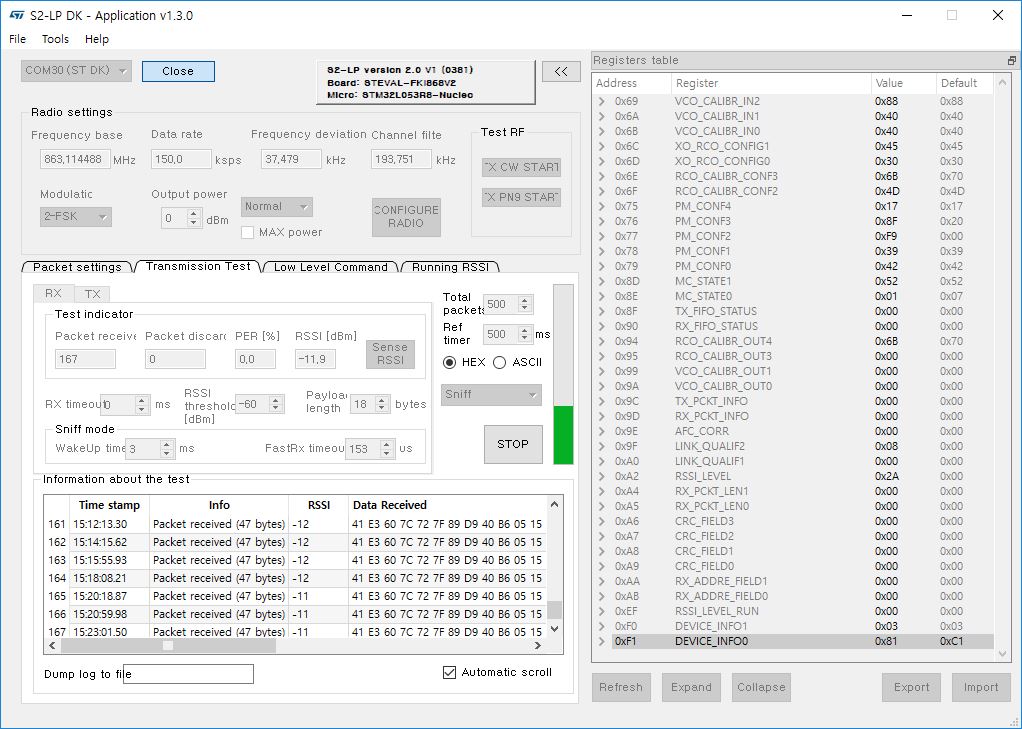Image resolution: width=1022 pixels, height=729 pixels.
Task: Switch to the Low Level Command tab
Action: [330, 267]
